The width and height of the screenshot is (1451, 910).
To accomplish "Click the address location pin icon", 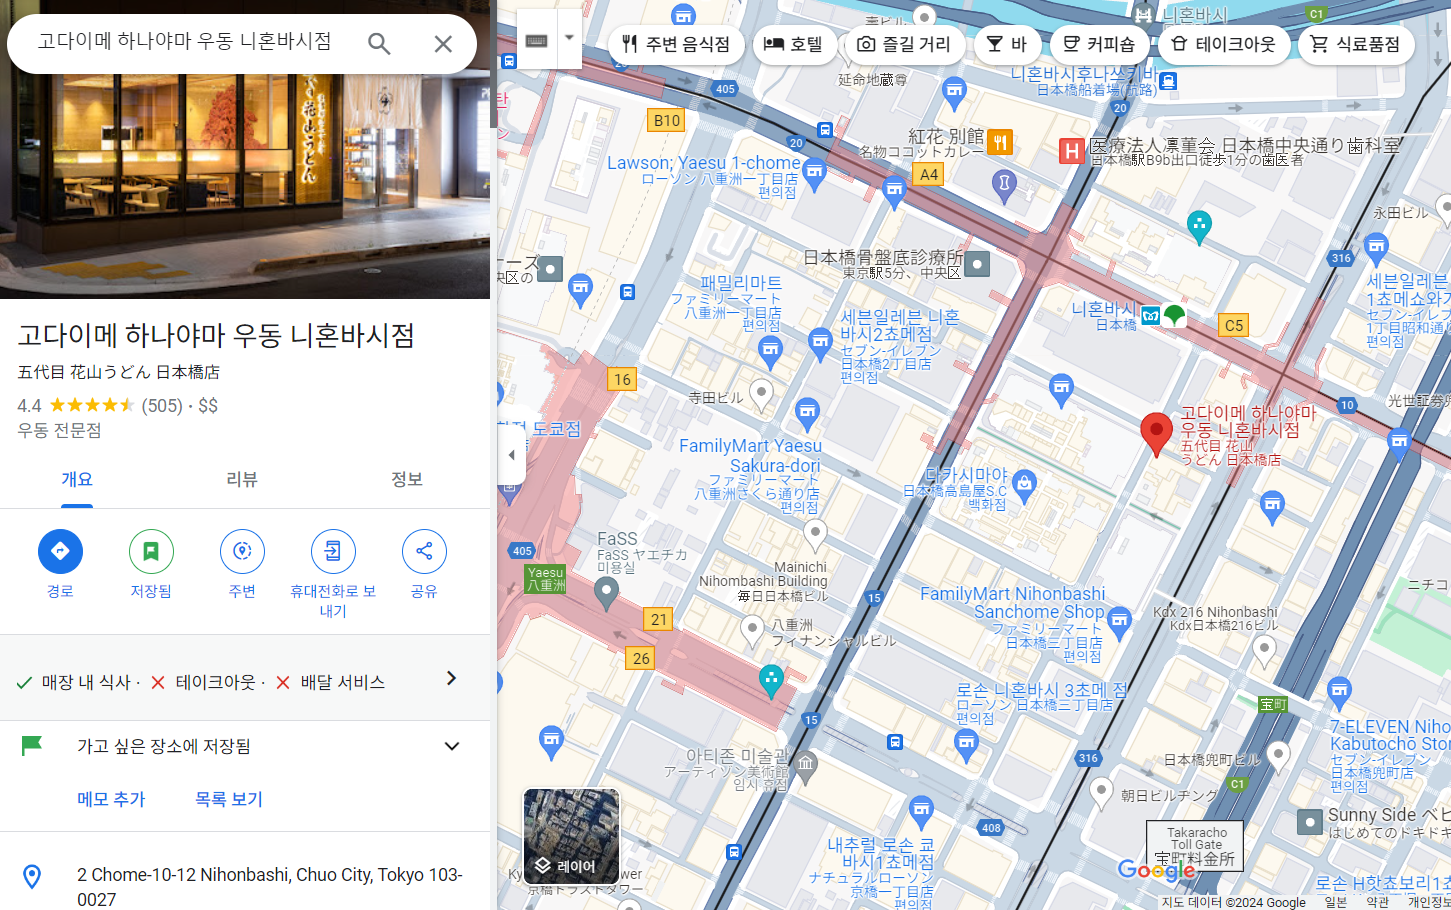I will [x=32, y=877].
